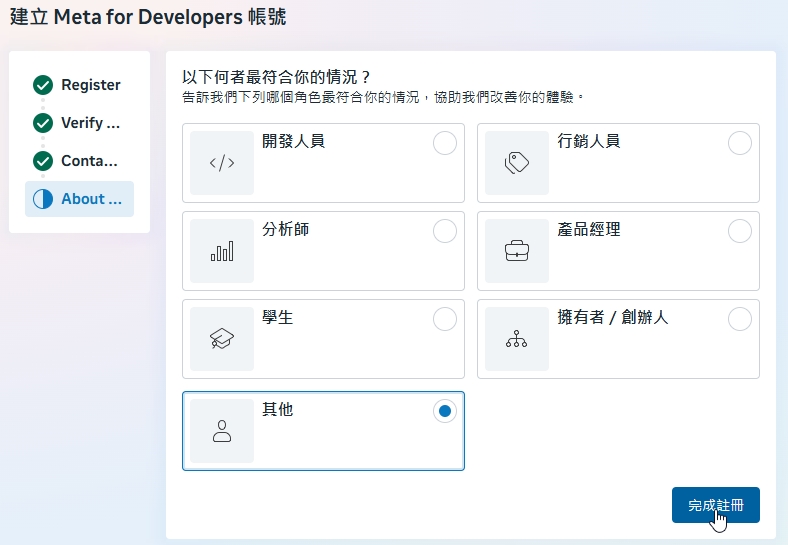Select the 行銷人員 radio button
This screenshot has width=788, height=545.
click(x=740, y=143)
